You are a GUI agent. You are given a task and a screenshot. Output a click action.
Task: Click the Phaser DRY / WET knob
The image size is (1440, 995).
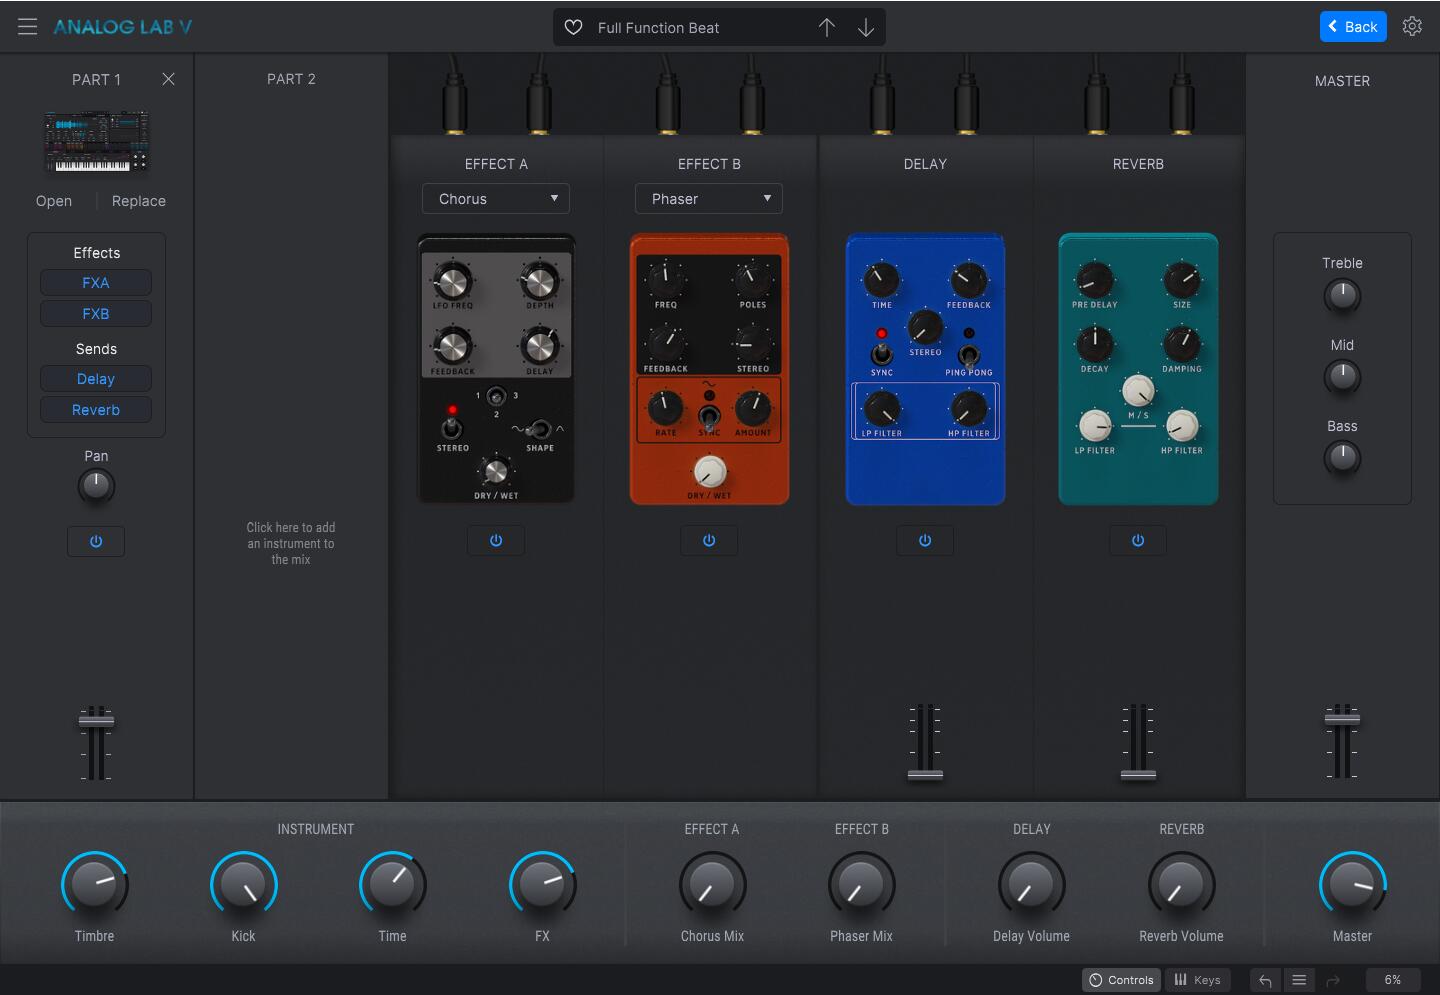click(x=709, y=471)
